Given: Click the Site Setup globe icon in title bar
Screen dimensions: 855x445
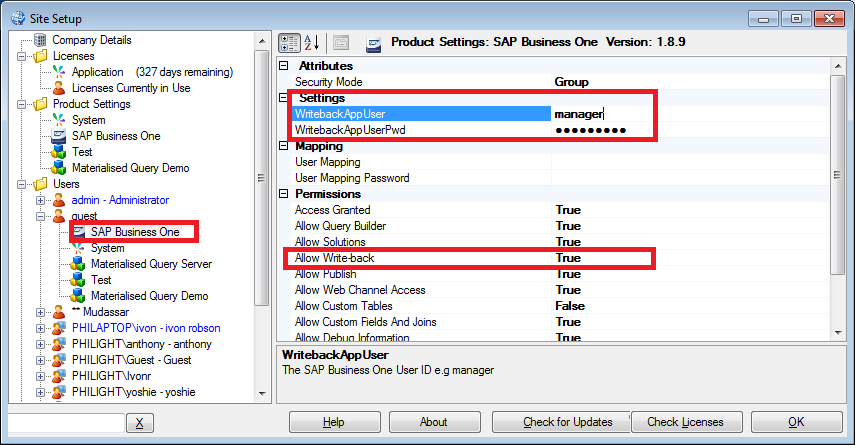Looking at the screenshot, I should tap(18, 18).
